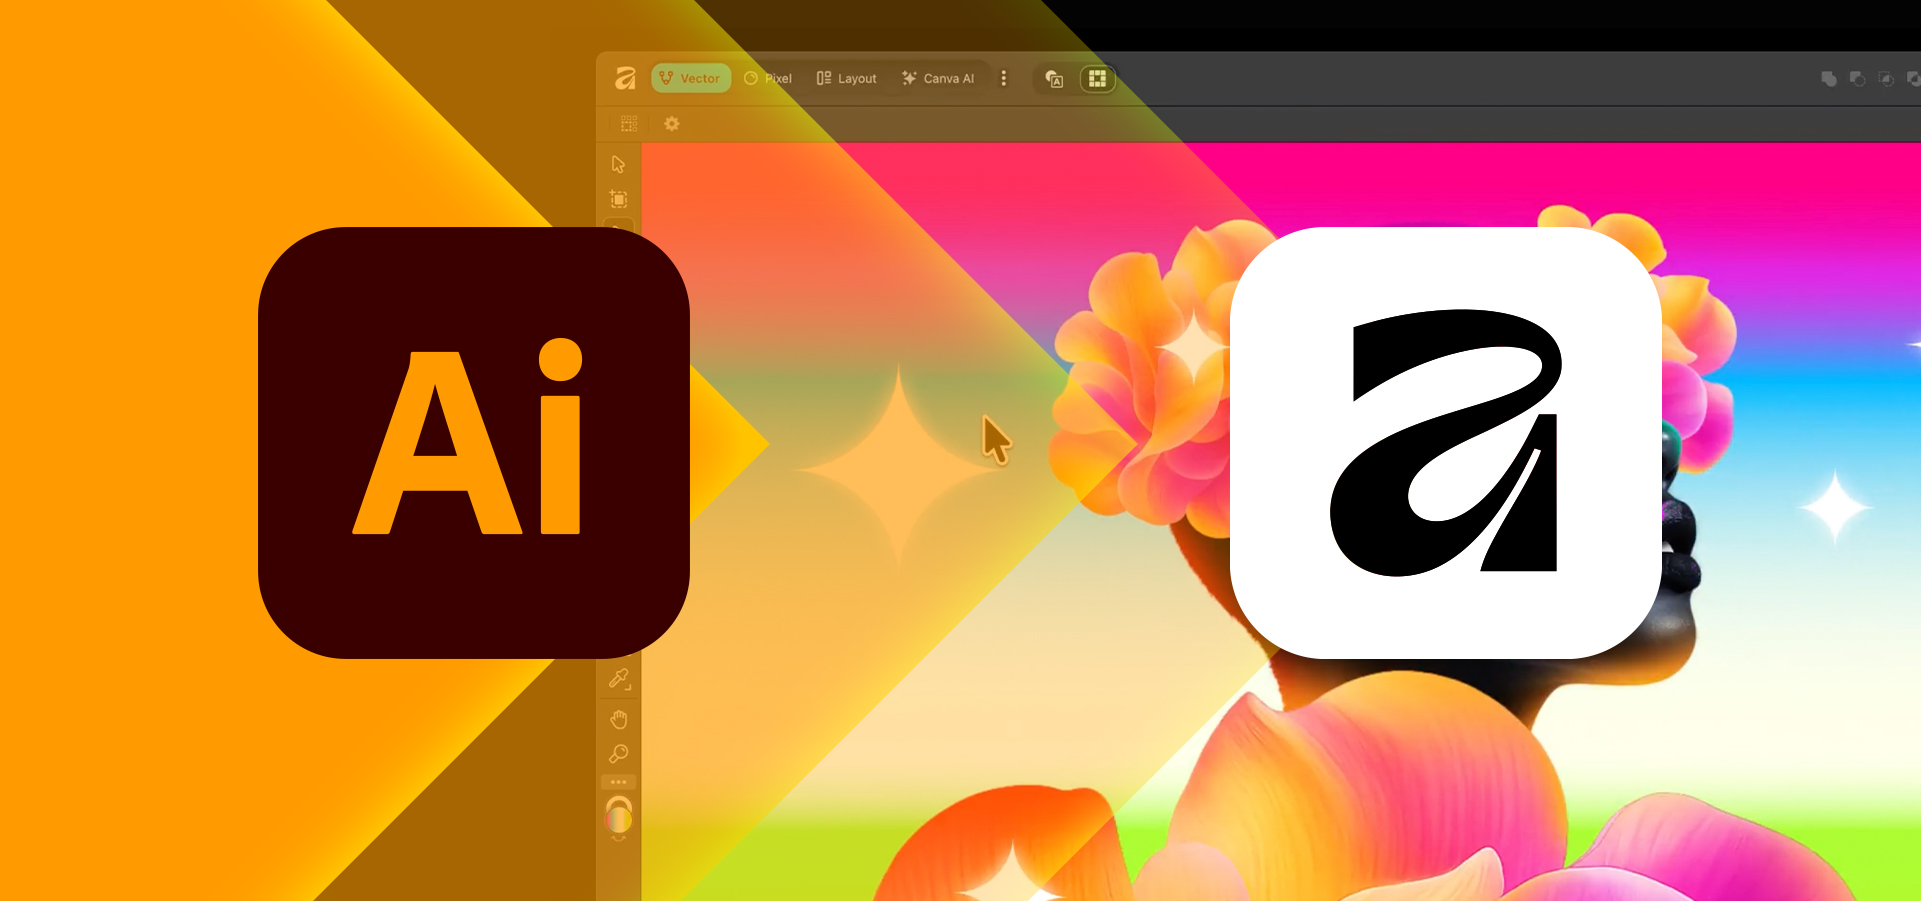Click the large Adobe Illustrator Ai logo
This screenshot has width=1921, height=901.
point(474,443)
